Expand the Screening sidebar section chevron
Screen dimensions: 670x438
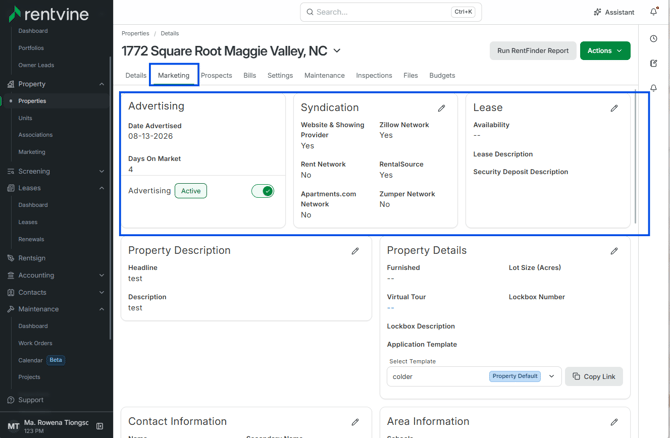tap(102, 171)
